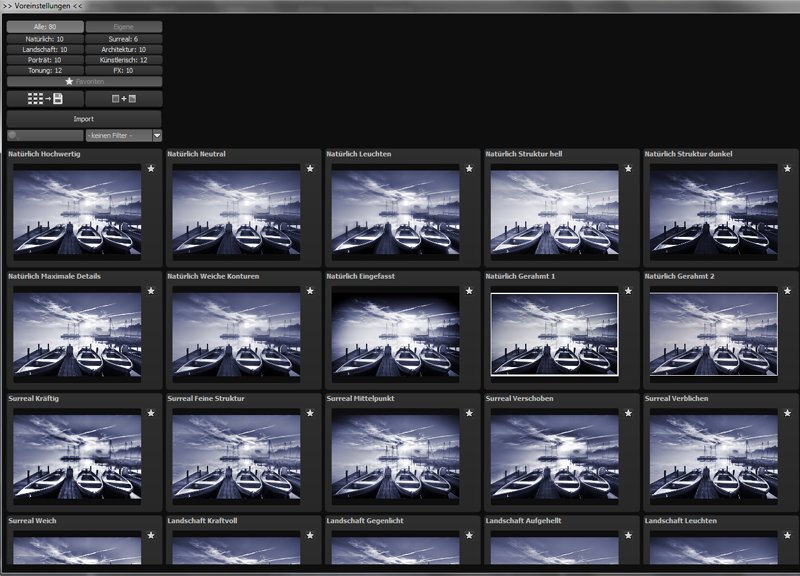Screen dimensions: 800x576
Task: Show Favoriten presets only
Action: click(x=85, y=82)
